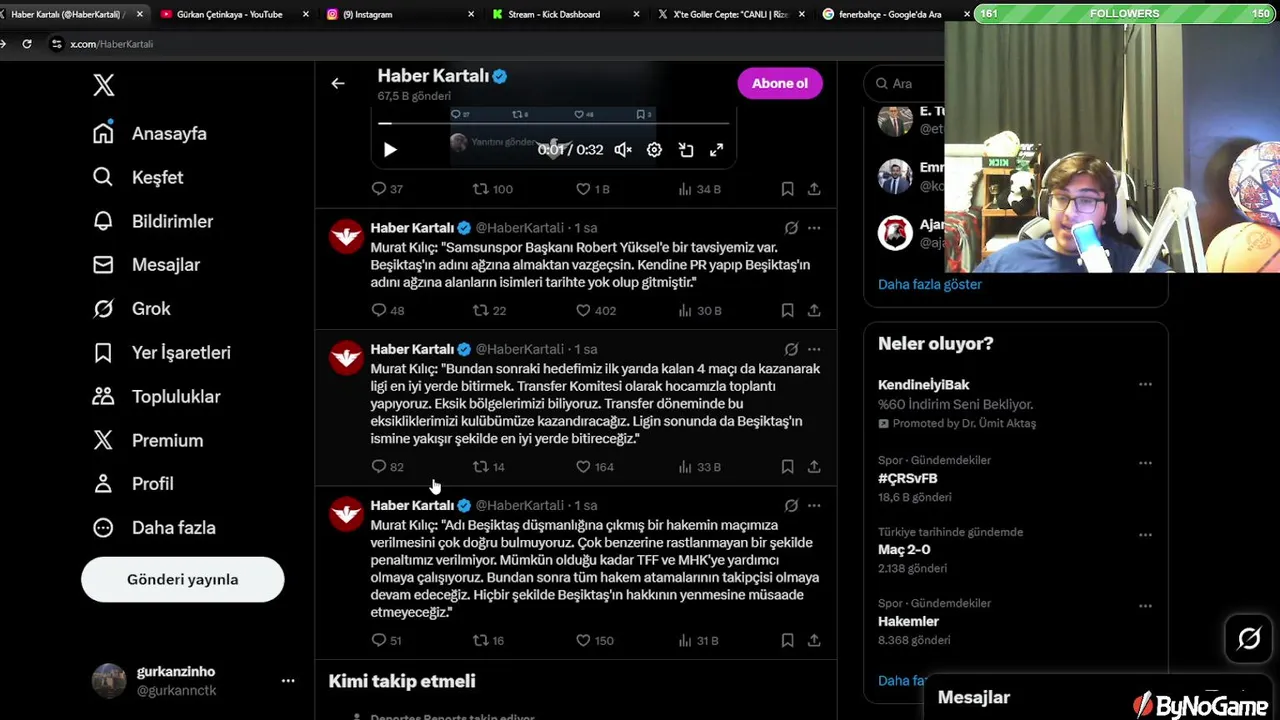Reply to the post with 48 comments
1280x720 pixels.
coord(388,310)
